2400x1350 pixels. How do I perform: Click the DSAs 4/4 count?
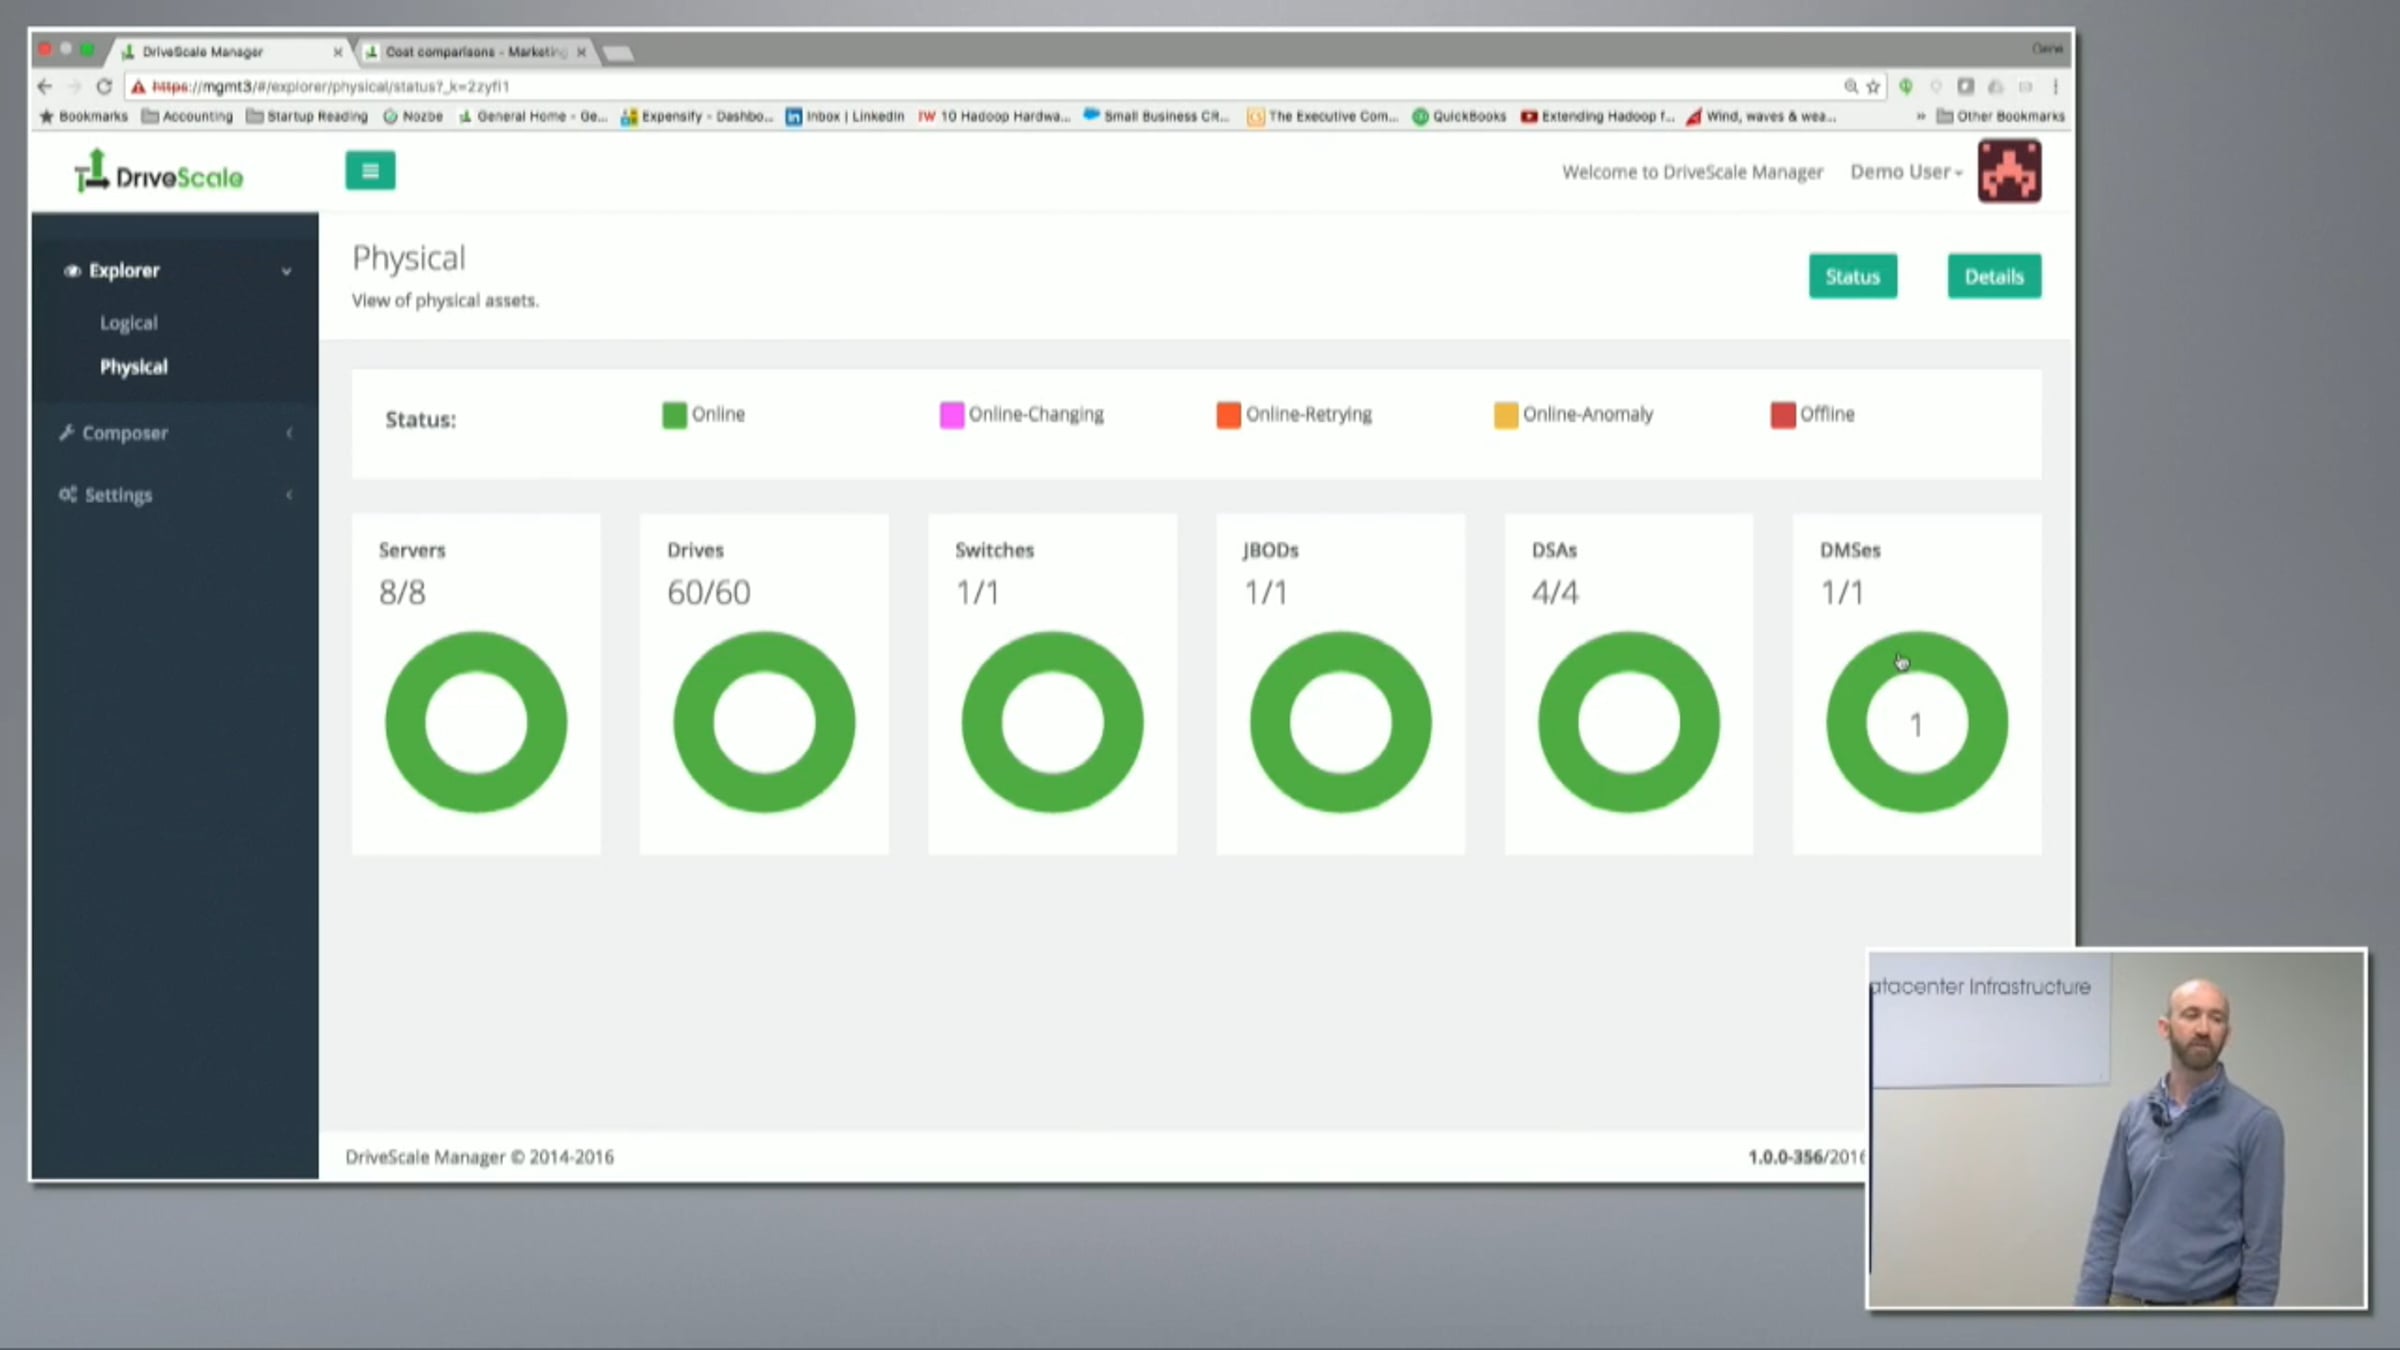click(x=1555, y=593)
